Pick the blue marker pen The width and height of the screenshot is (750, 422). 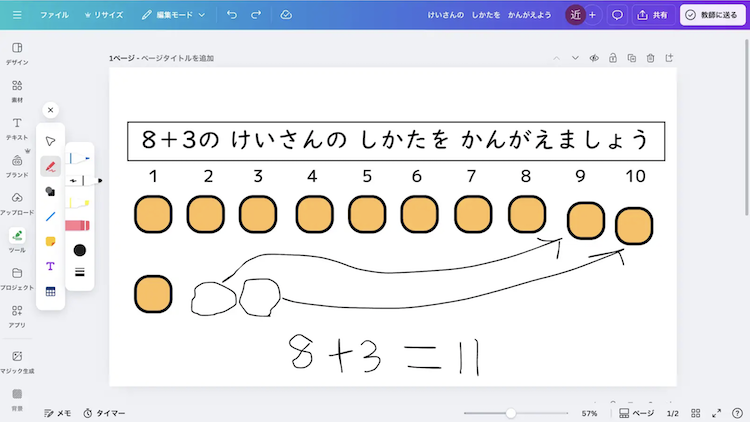click(x=78, y=158)
